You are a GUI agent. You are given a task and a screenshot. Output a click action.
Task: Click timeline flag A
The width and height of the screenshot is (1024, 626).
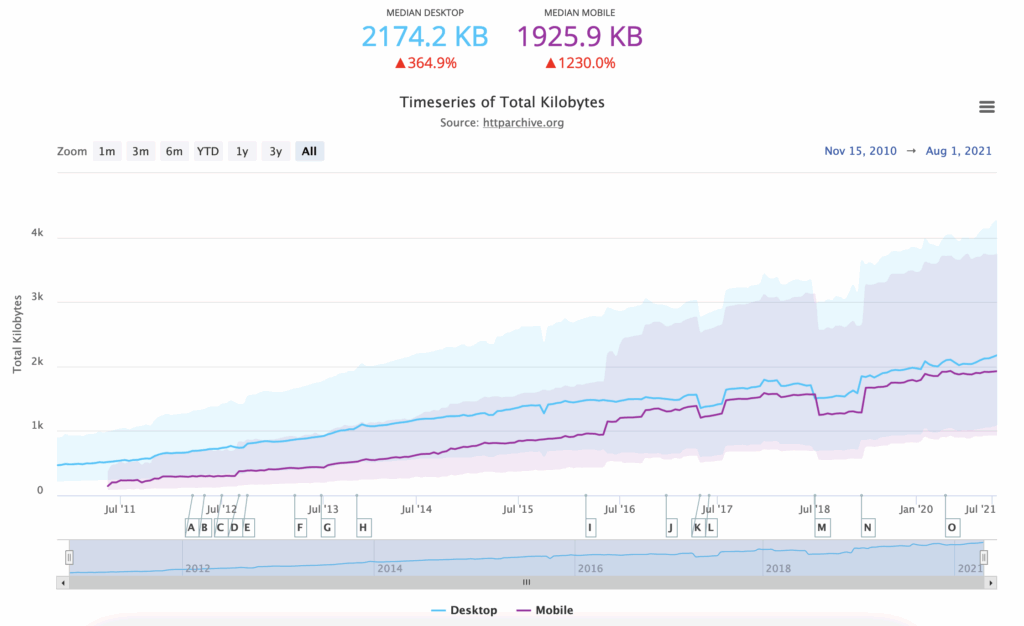click(191, 527)
